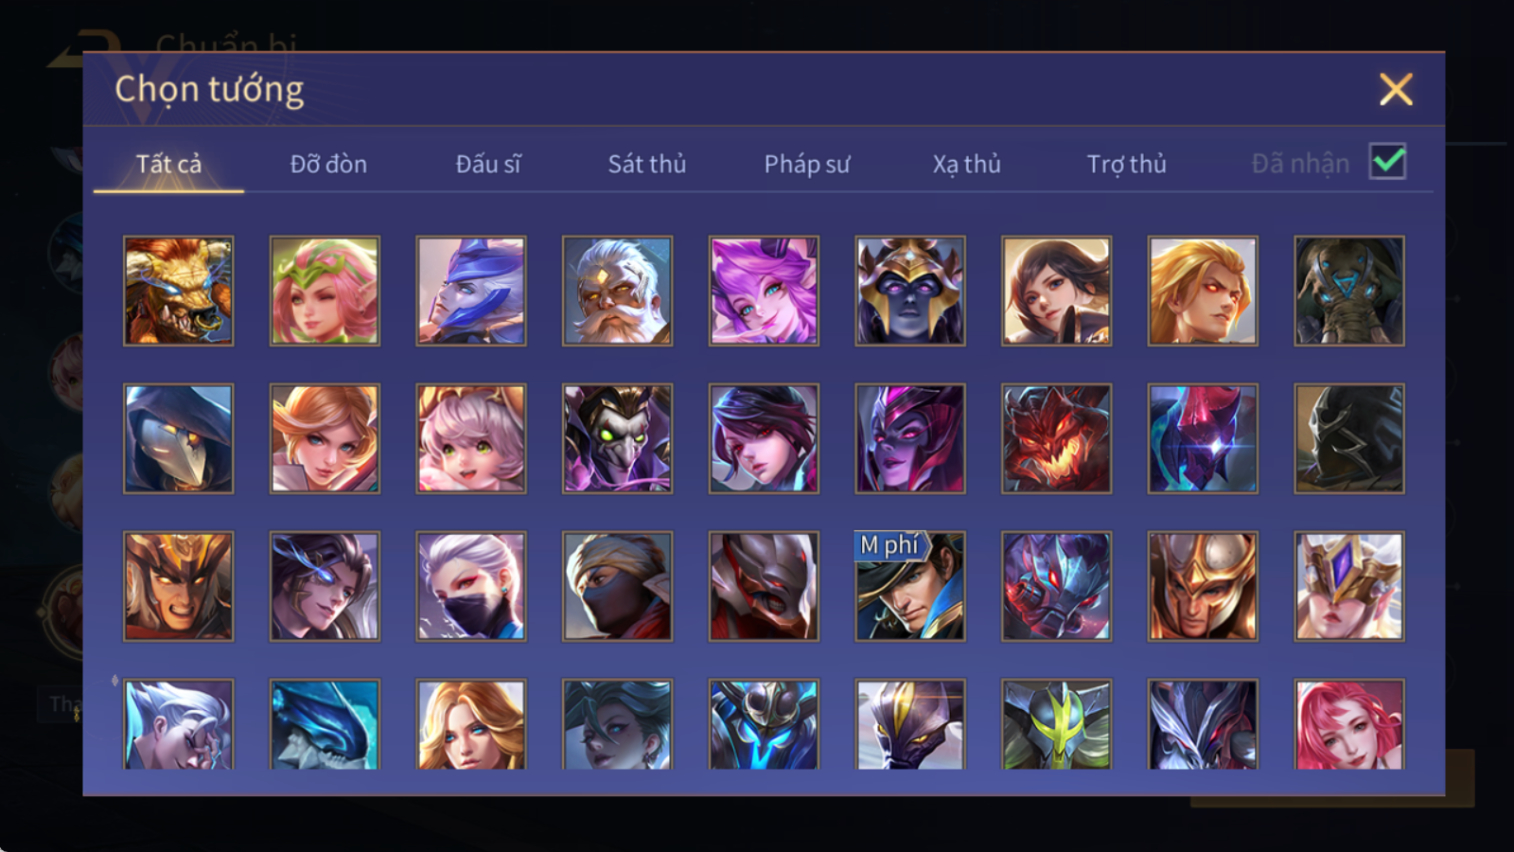Select the hero tagged M phí
Viewport: 1514px width, 852px height.
coord(910,586)
